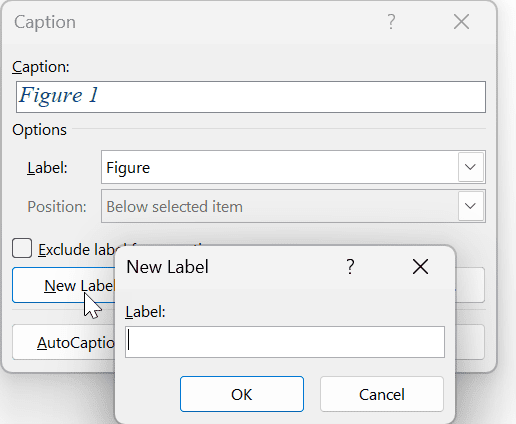The image size is (516, 424).
Task: Click the New Label dialog title text
Action: click(167, 267)
